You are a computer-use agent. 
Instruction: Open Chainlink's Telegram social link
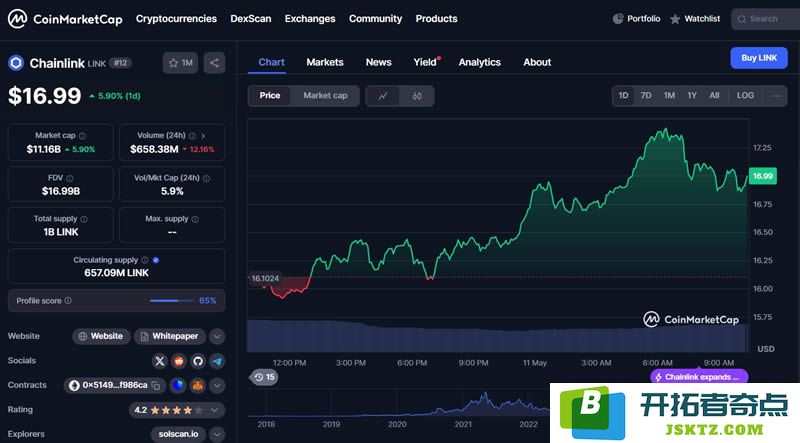[217, 361]
